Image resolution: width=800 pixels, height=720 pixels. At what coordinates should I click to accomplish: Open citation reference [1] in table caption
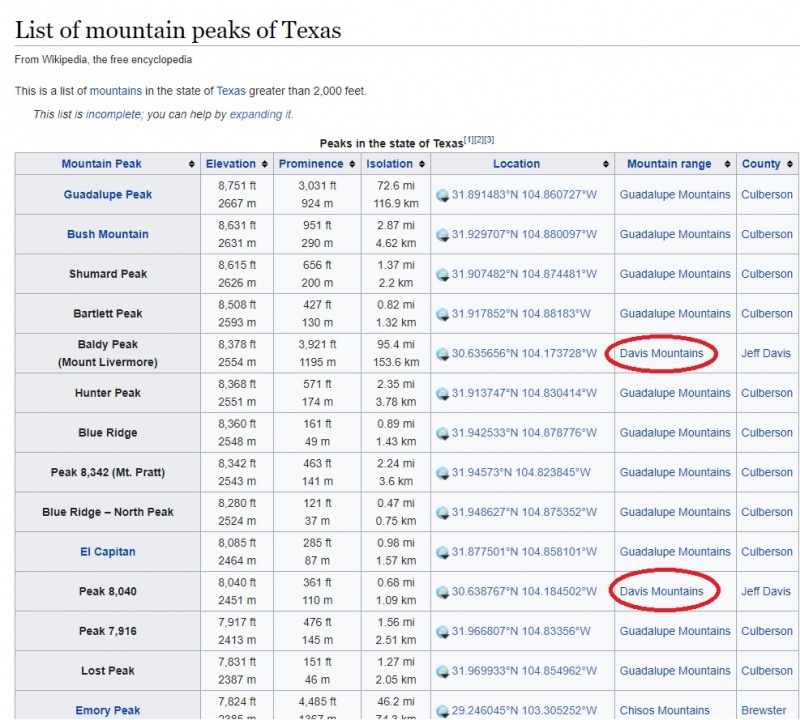pos(468,140)
